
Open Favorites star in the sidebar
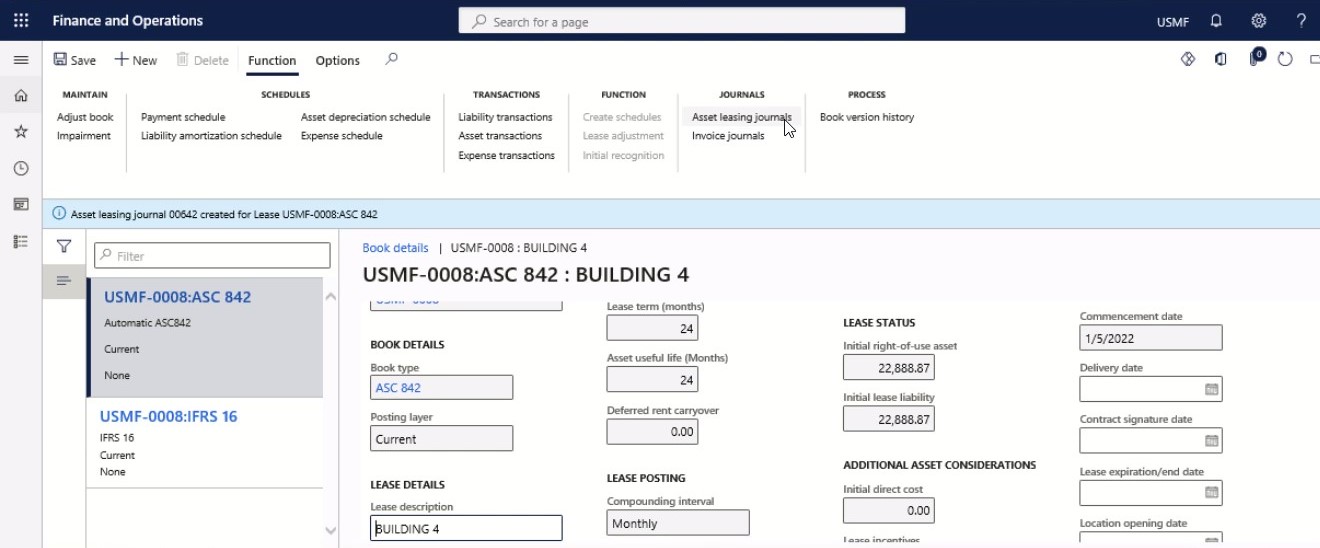click(21, 132)
